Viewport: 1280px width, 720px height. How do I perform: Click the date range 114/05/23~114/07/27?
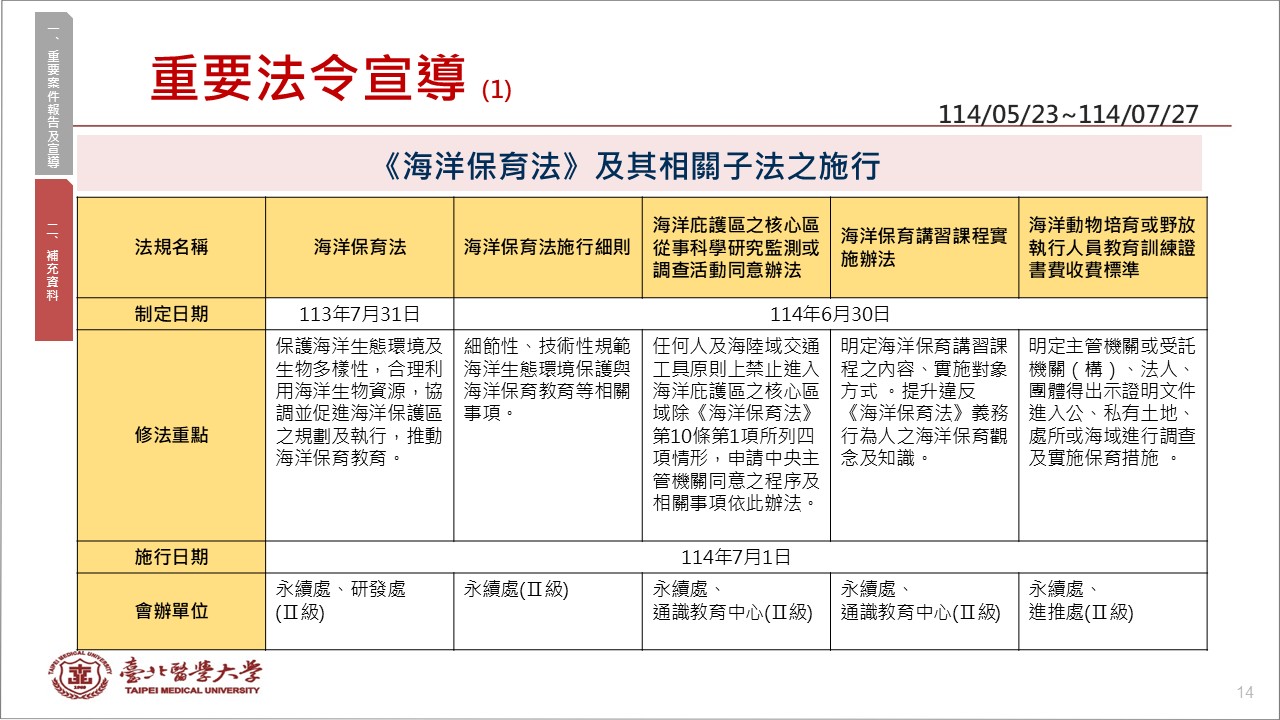(x=1069, y=114)
